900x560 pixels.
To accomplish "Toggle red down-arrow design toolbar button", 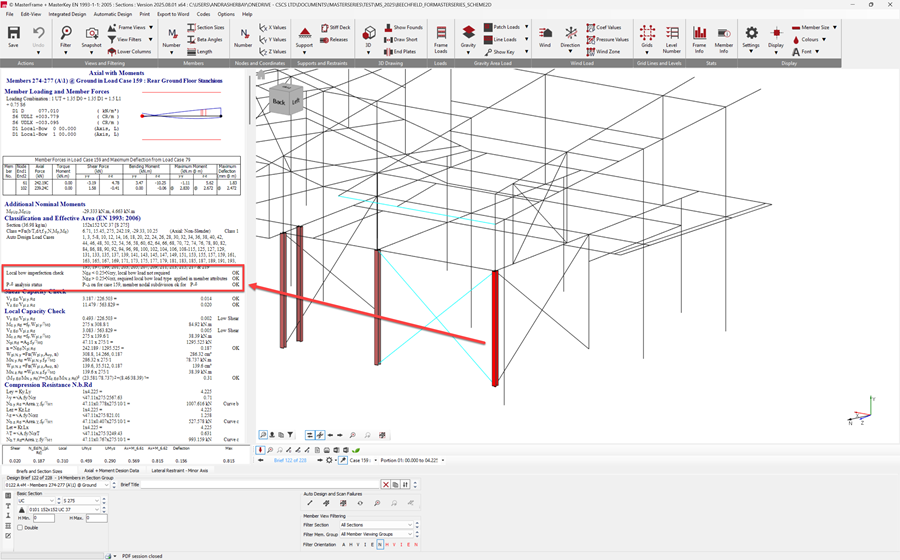I will point(261,450).
